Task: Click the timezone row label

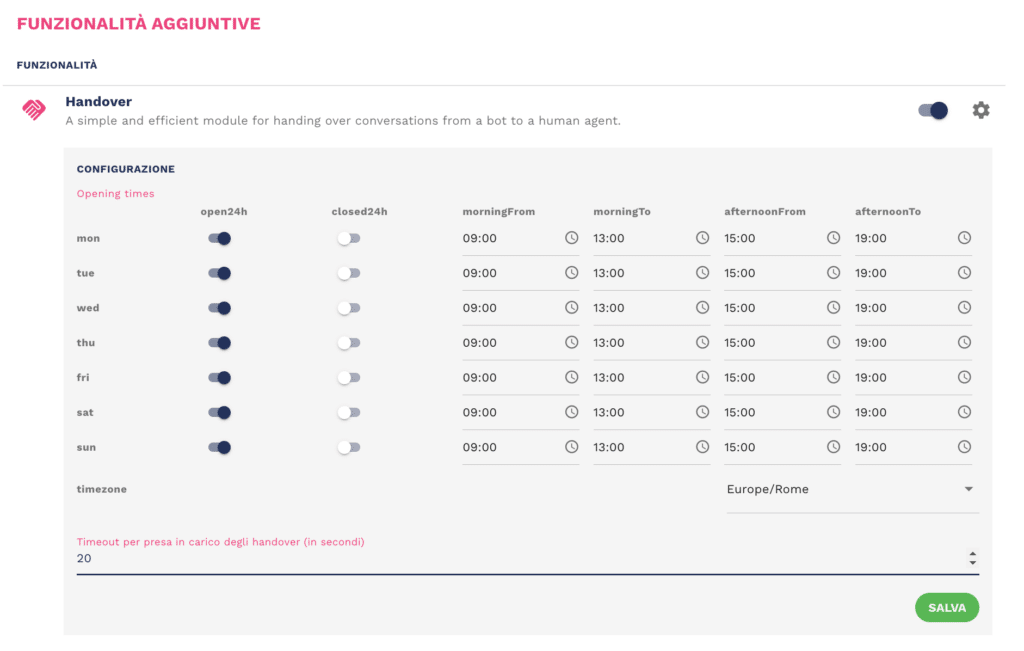Action: 101,489
